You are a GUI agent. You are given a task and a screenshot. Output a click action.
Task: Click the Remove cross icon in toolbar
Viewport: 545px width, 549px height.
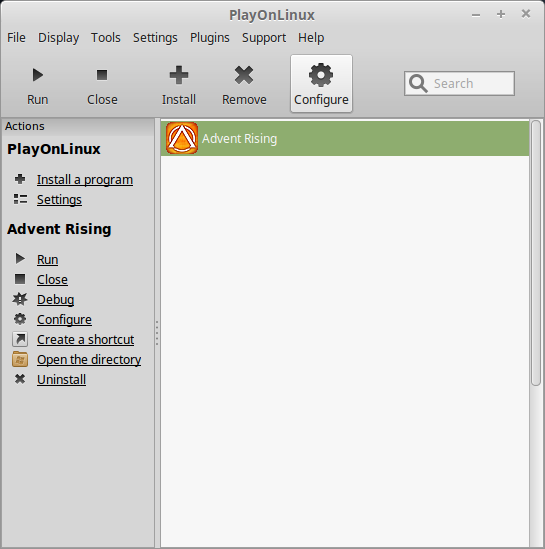pyautogui.click(x=244, y=75)
